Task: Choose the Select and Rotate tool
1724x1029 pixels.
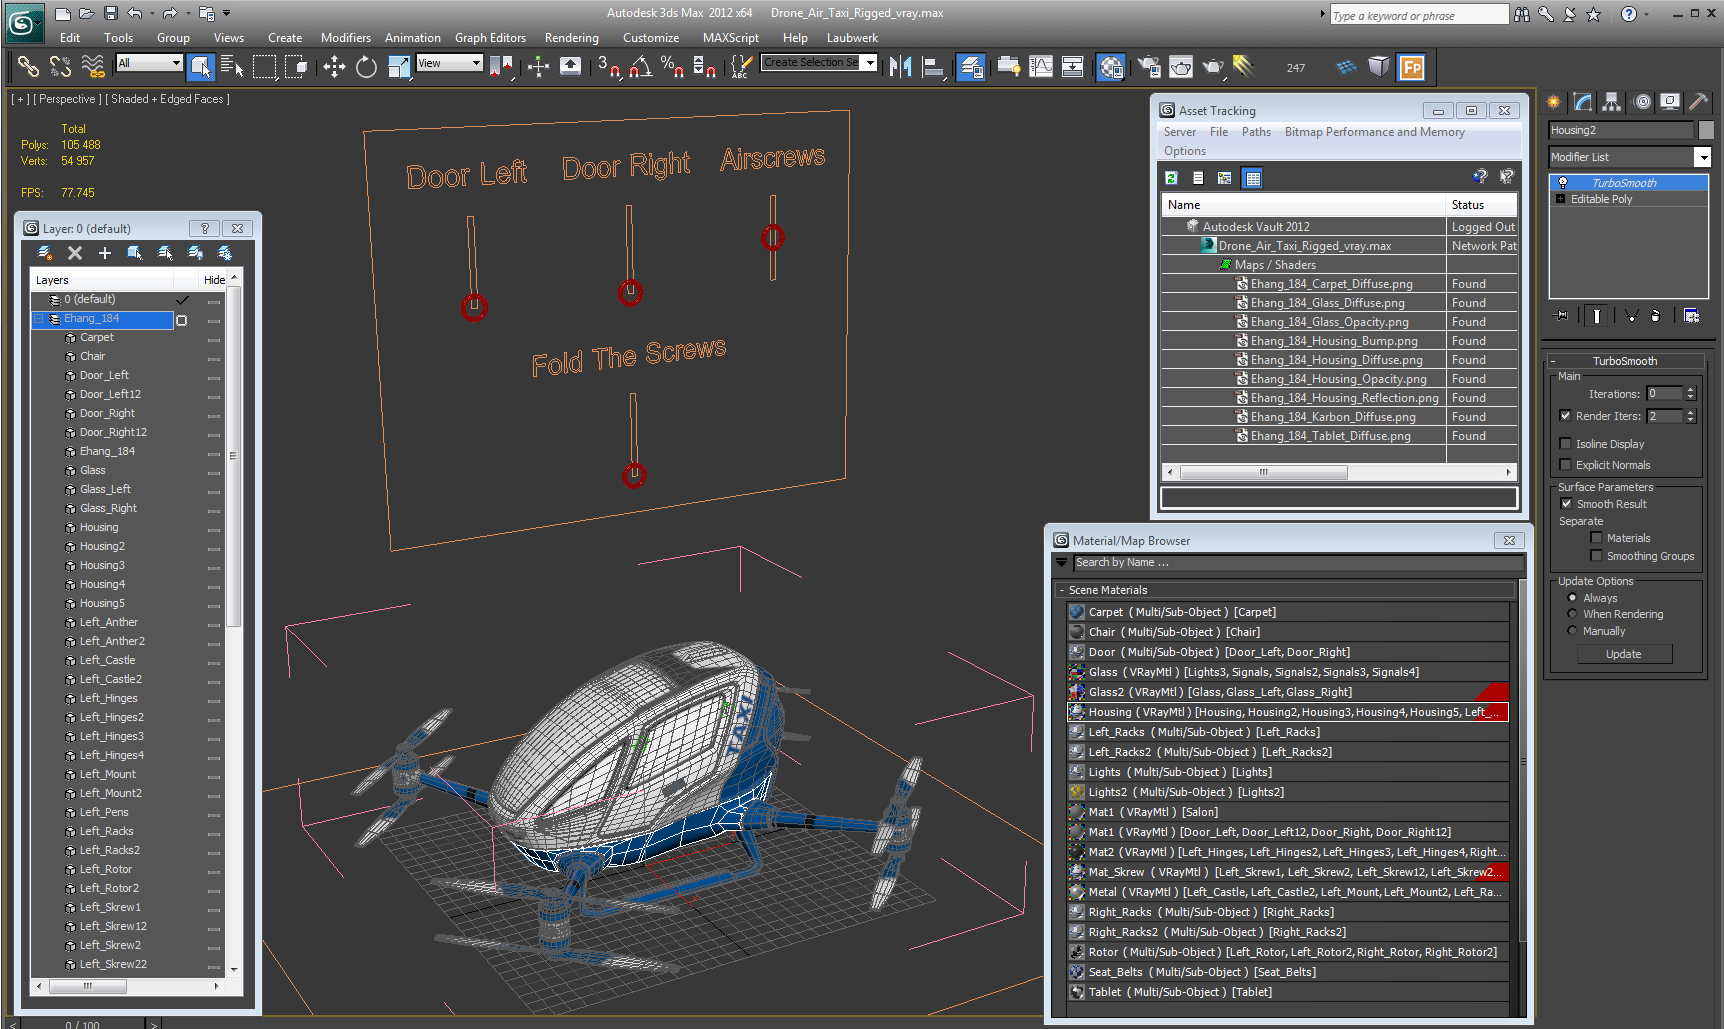Action: (x=366, y=67)
